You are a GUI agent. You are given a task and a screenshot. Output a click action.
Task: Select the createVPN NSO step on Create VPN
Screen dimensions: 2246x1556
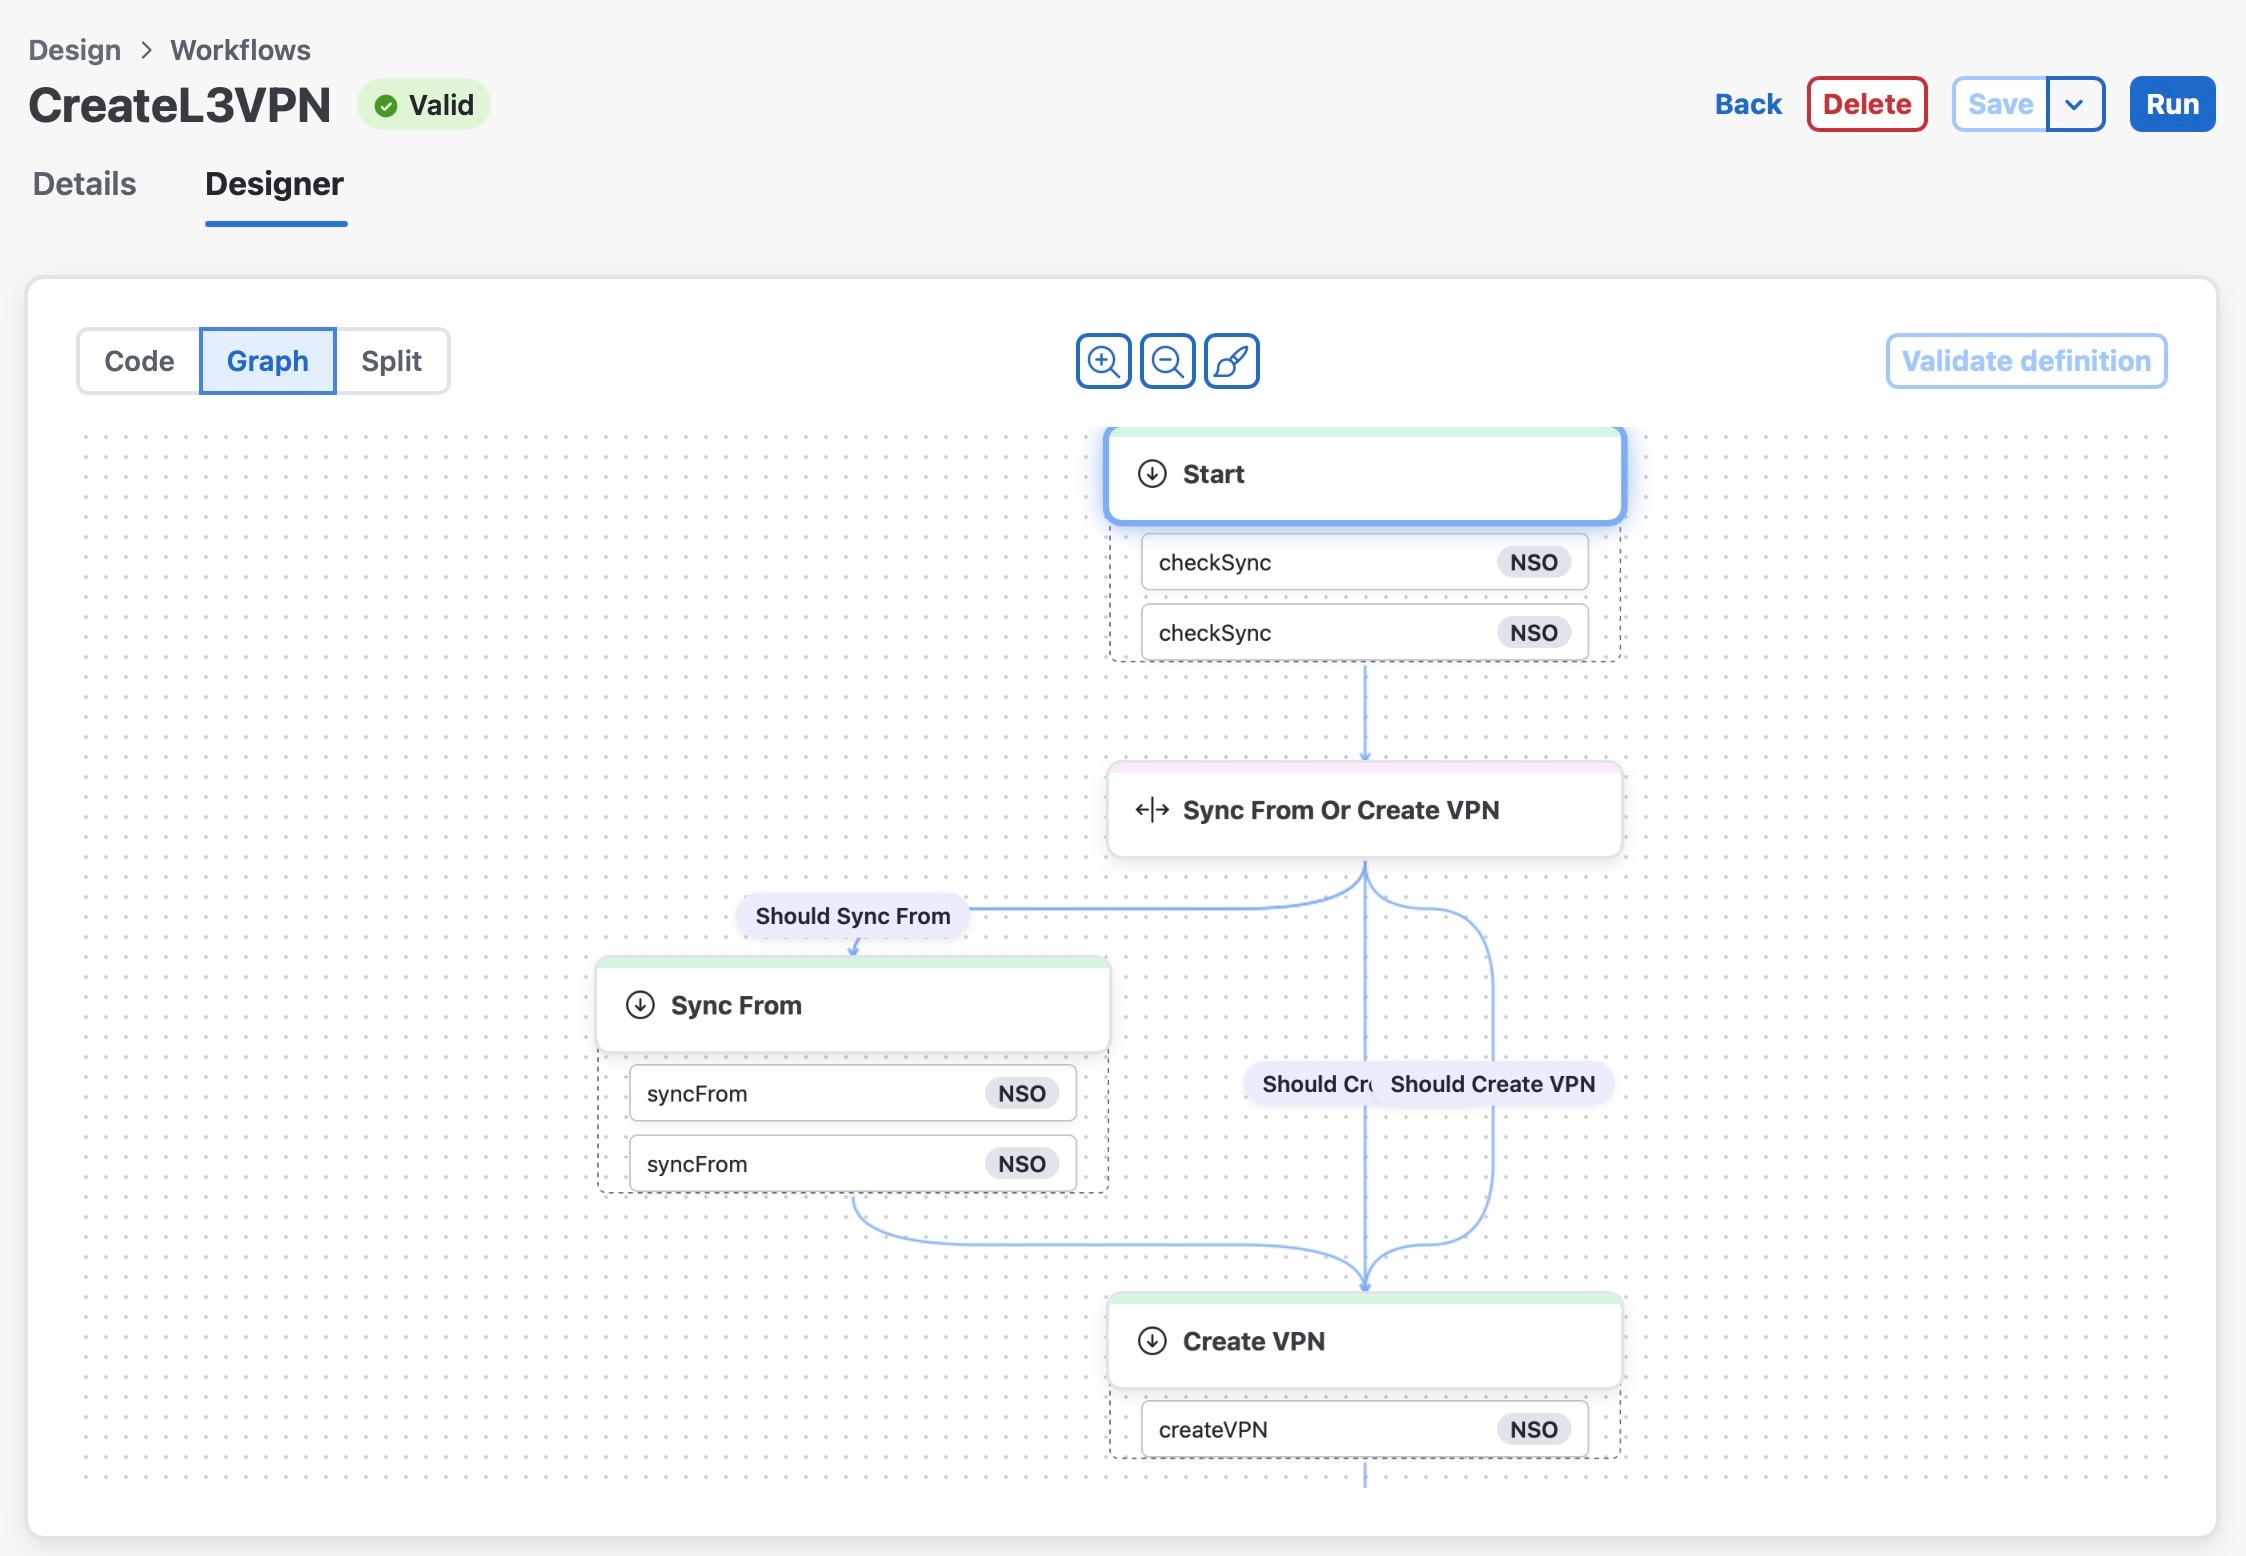1362,1429
